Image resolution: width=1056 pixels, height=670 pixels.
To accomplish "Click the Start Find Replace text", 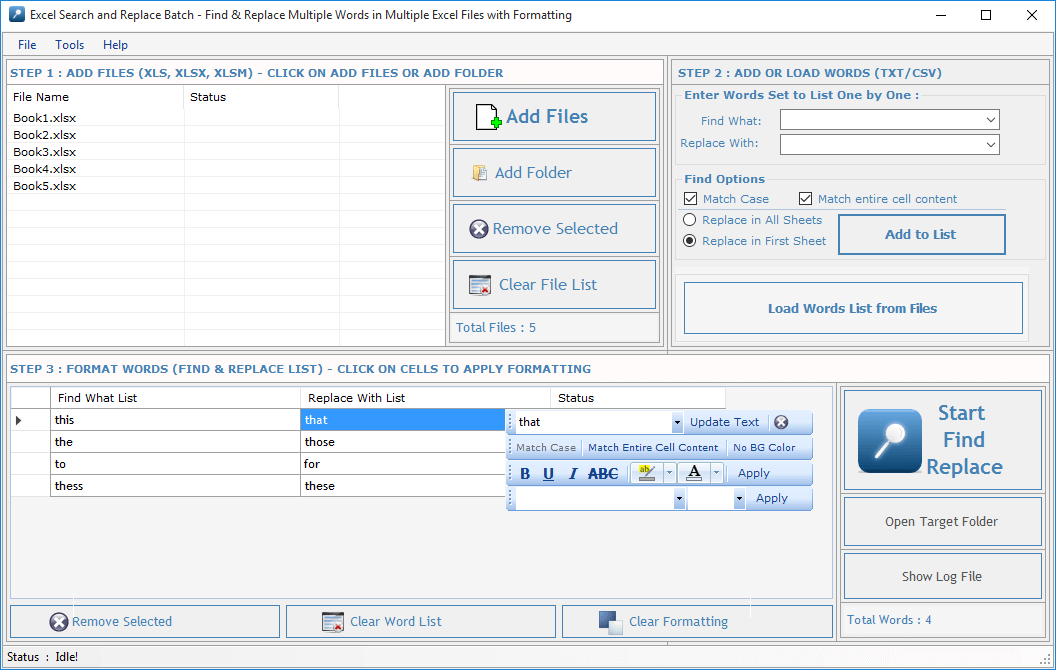I will click(964, 440).
